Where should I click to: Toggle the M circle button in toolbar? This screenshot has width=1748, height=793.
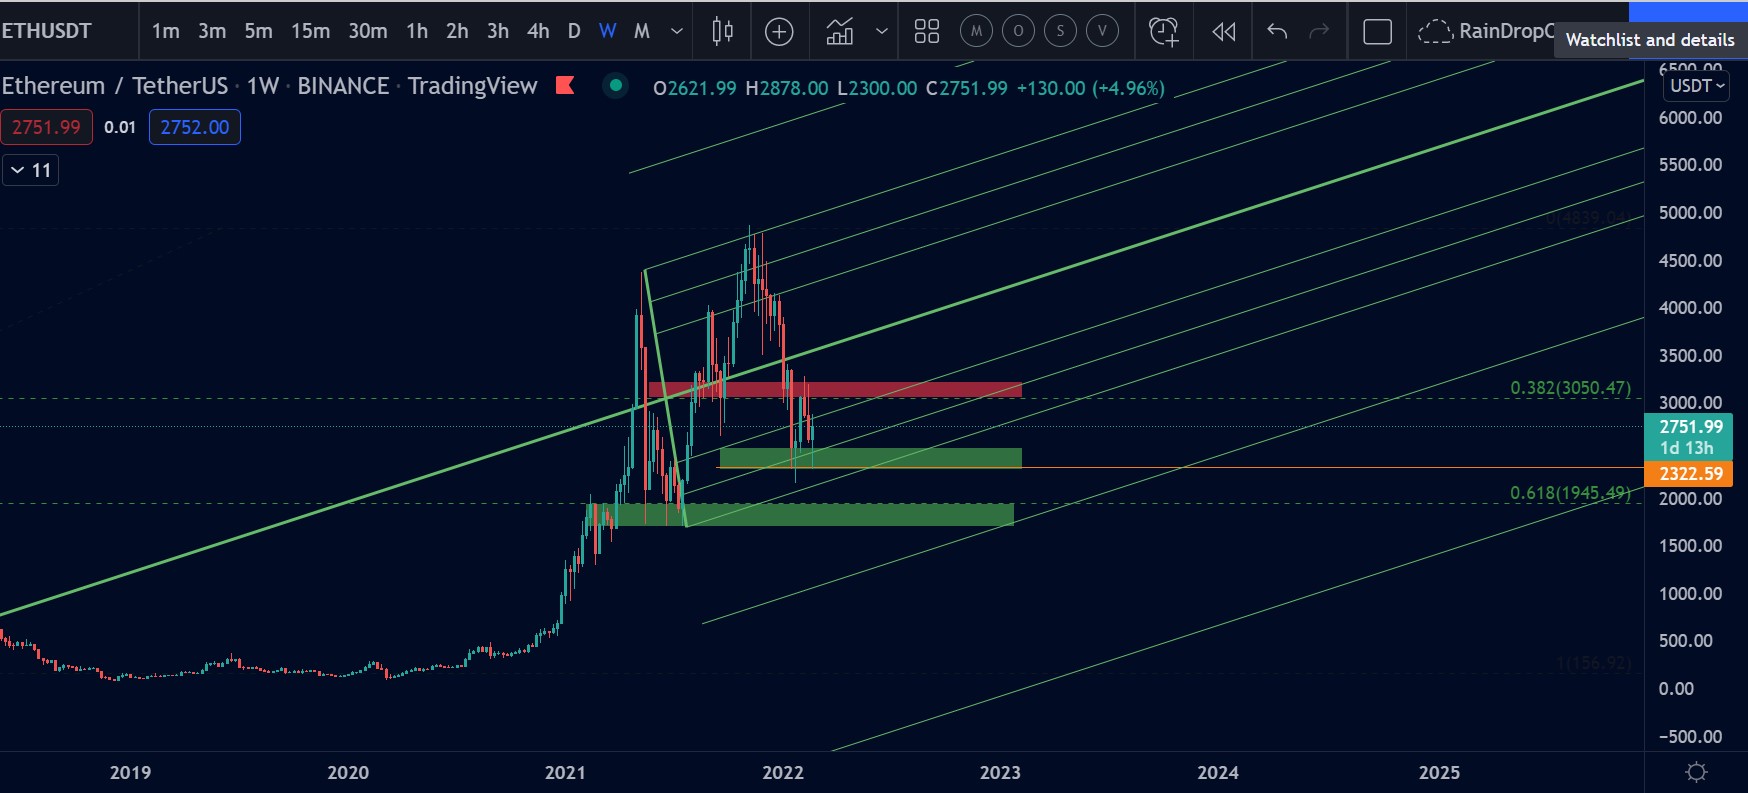[x=976, y=32]
